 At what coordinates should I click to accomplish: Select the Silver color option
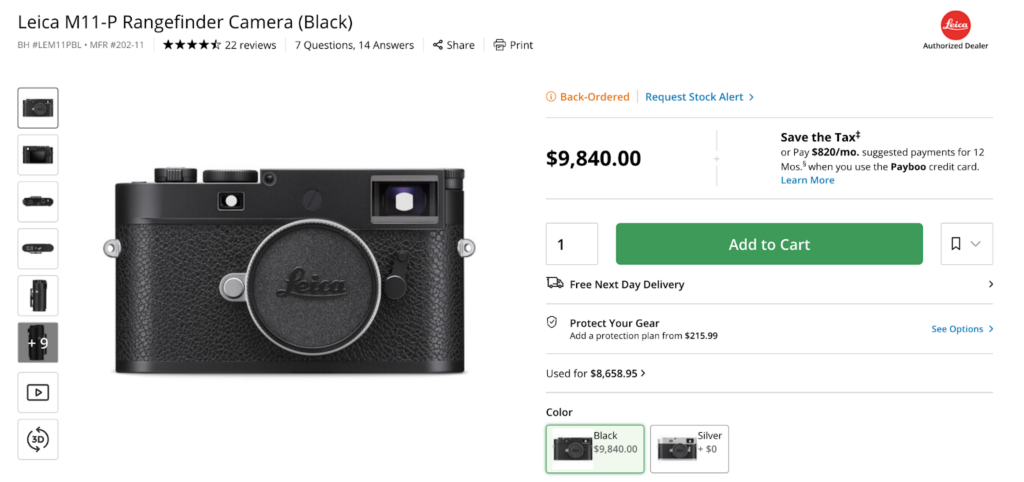[x=689, y=448]
